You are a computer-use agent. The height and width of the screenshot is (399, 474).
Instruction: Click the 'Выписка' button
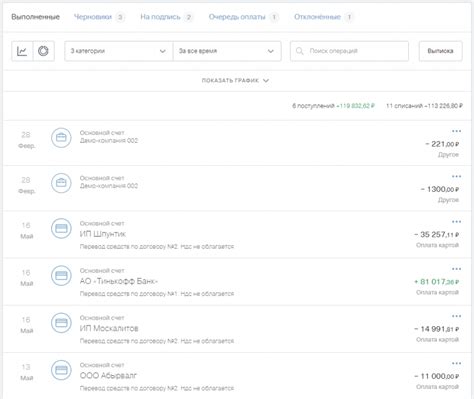coord(440,51)
